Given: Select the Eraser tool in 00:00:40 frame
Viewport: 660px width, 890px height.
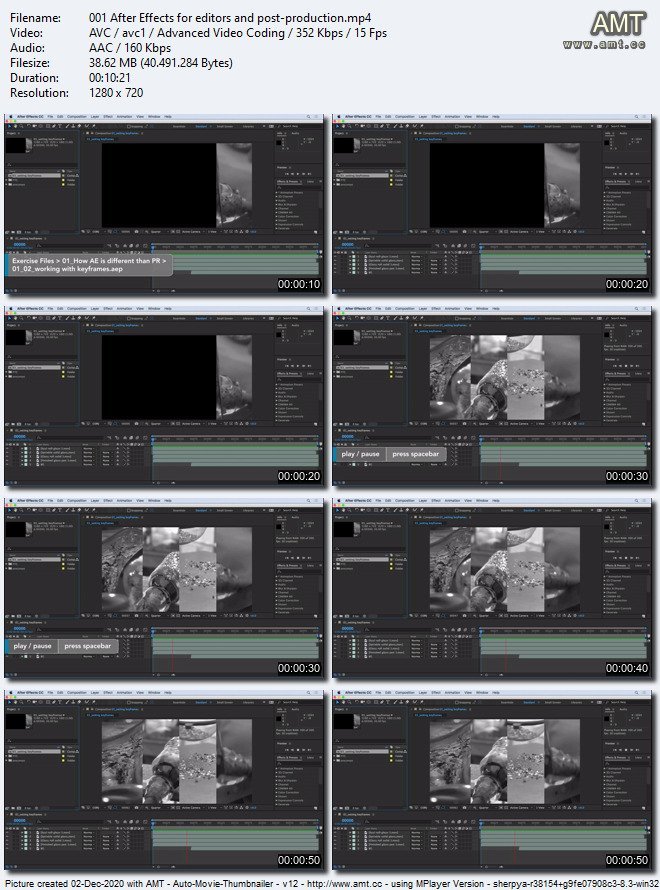Looking at the screenshot, I should pos(407,510).
